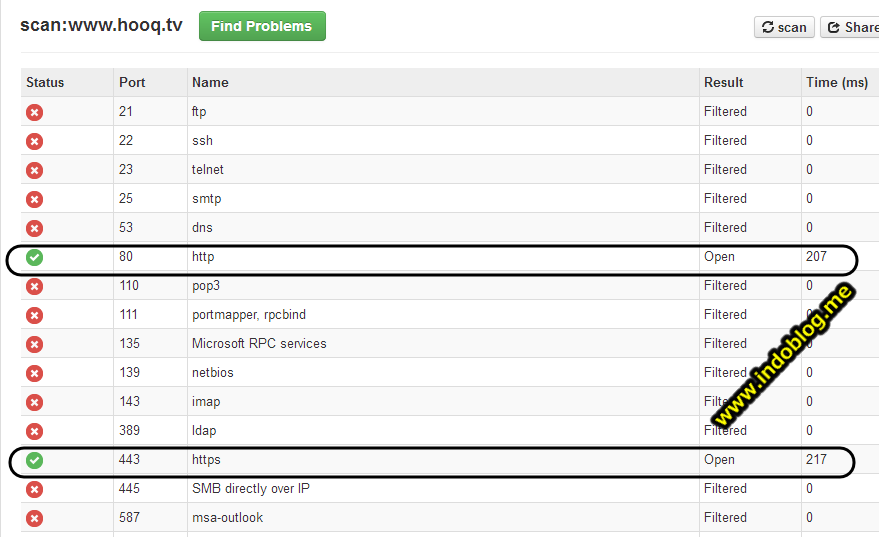The height and width of the screenshot is (537, 879).
Task: Click the Name column header
Action: [210, 82]
